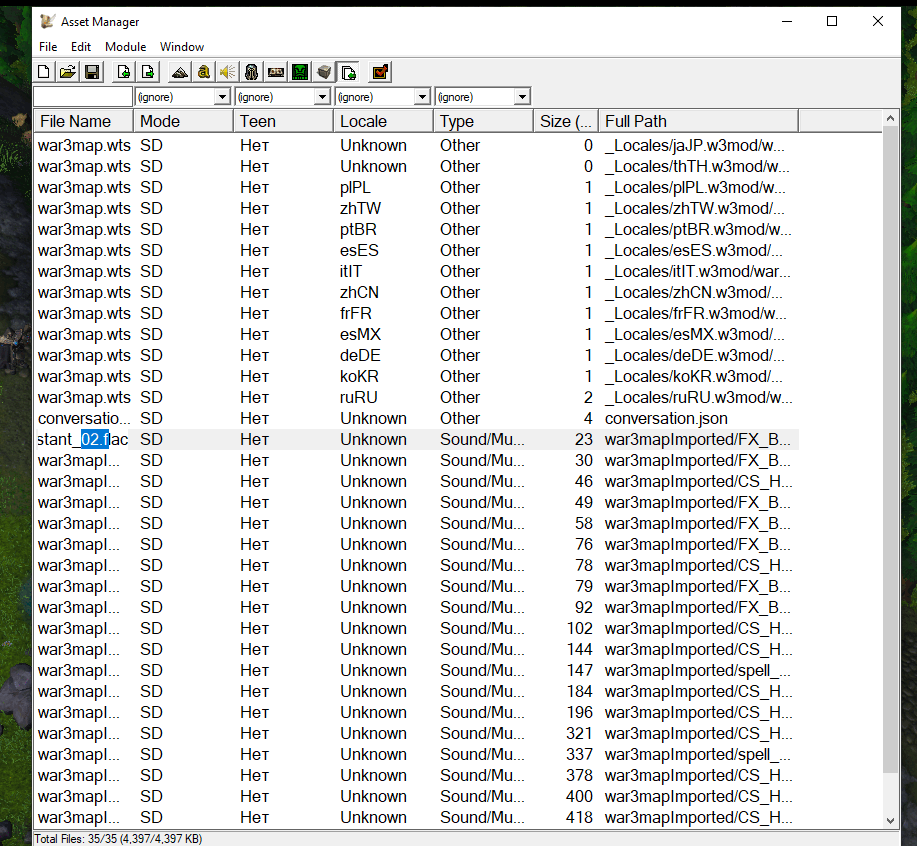Select the row with locale esES
The height and width of the screenshot is (846, 917).
[x=416, y=250]
